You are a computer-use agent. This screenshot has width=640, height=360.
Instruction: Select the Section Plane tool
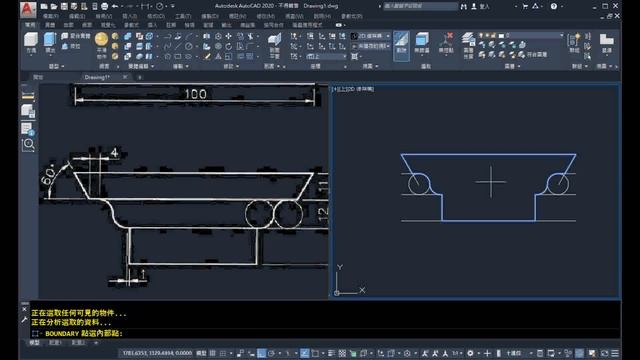(275, 46)
